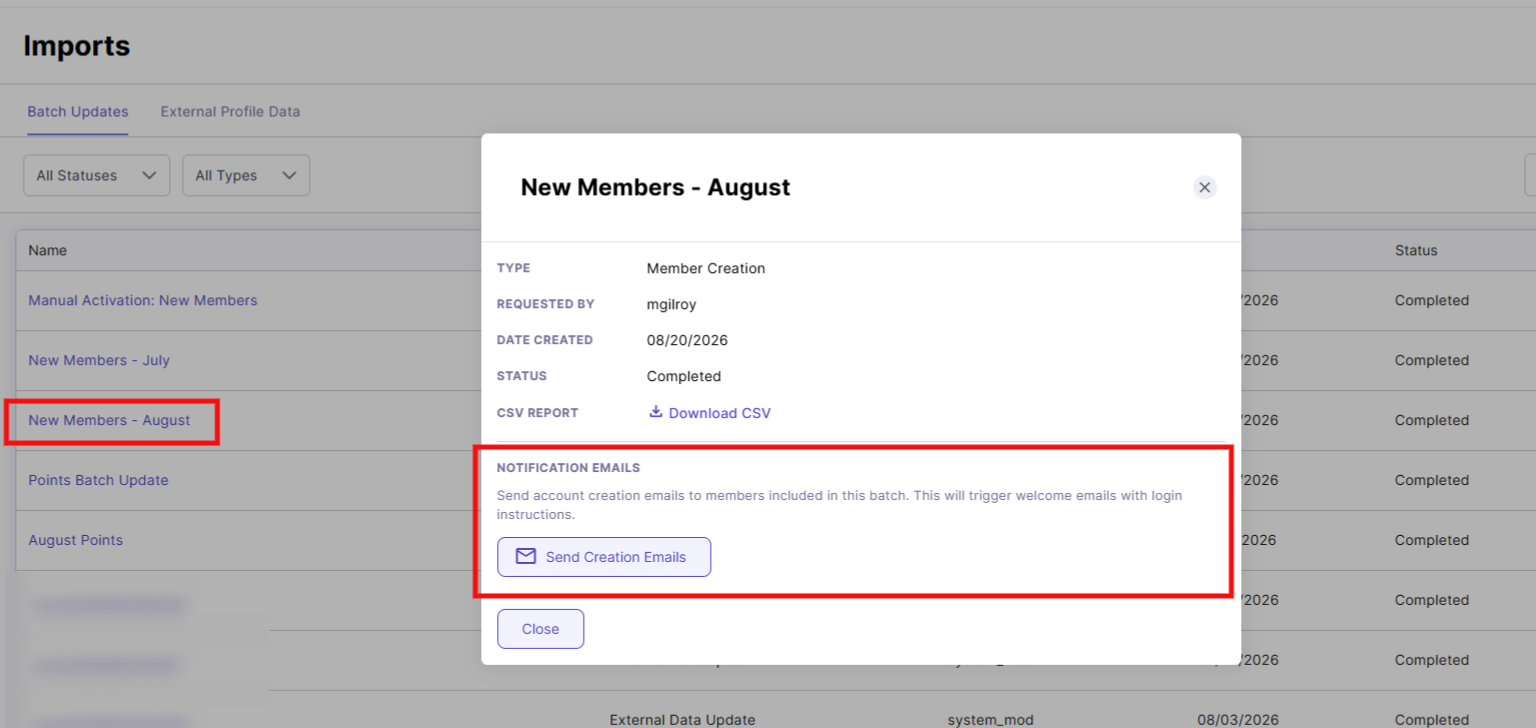Click the 08/20/2026 date created value
This screenshot has height=728, width=1536.
tap(687, 340)
